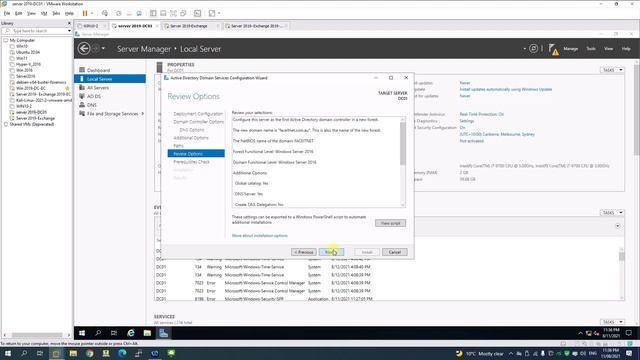Image resolution: width=640 pixels, height=360 pixels.
Task: Click the review selections scrollbar thumb
Action: tap(403, 143)
